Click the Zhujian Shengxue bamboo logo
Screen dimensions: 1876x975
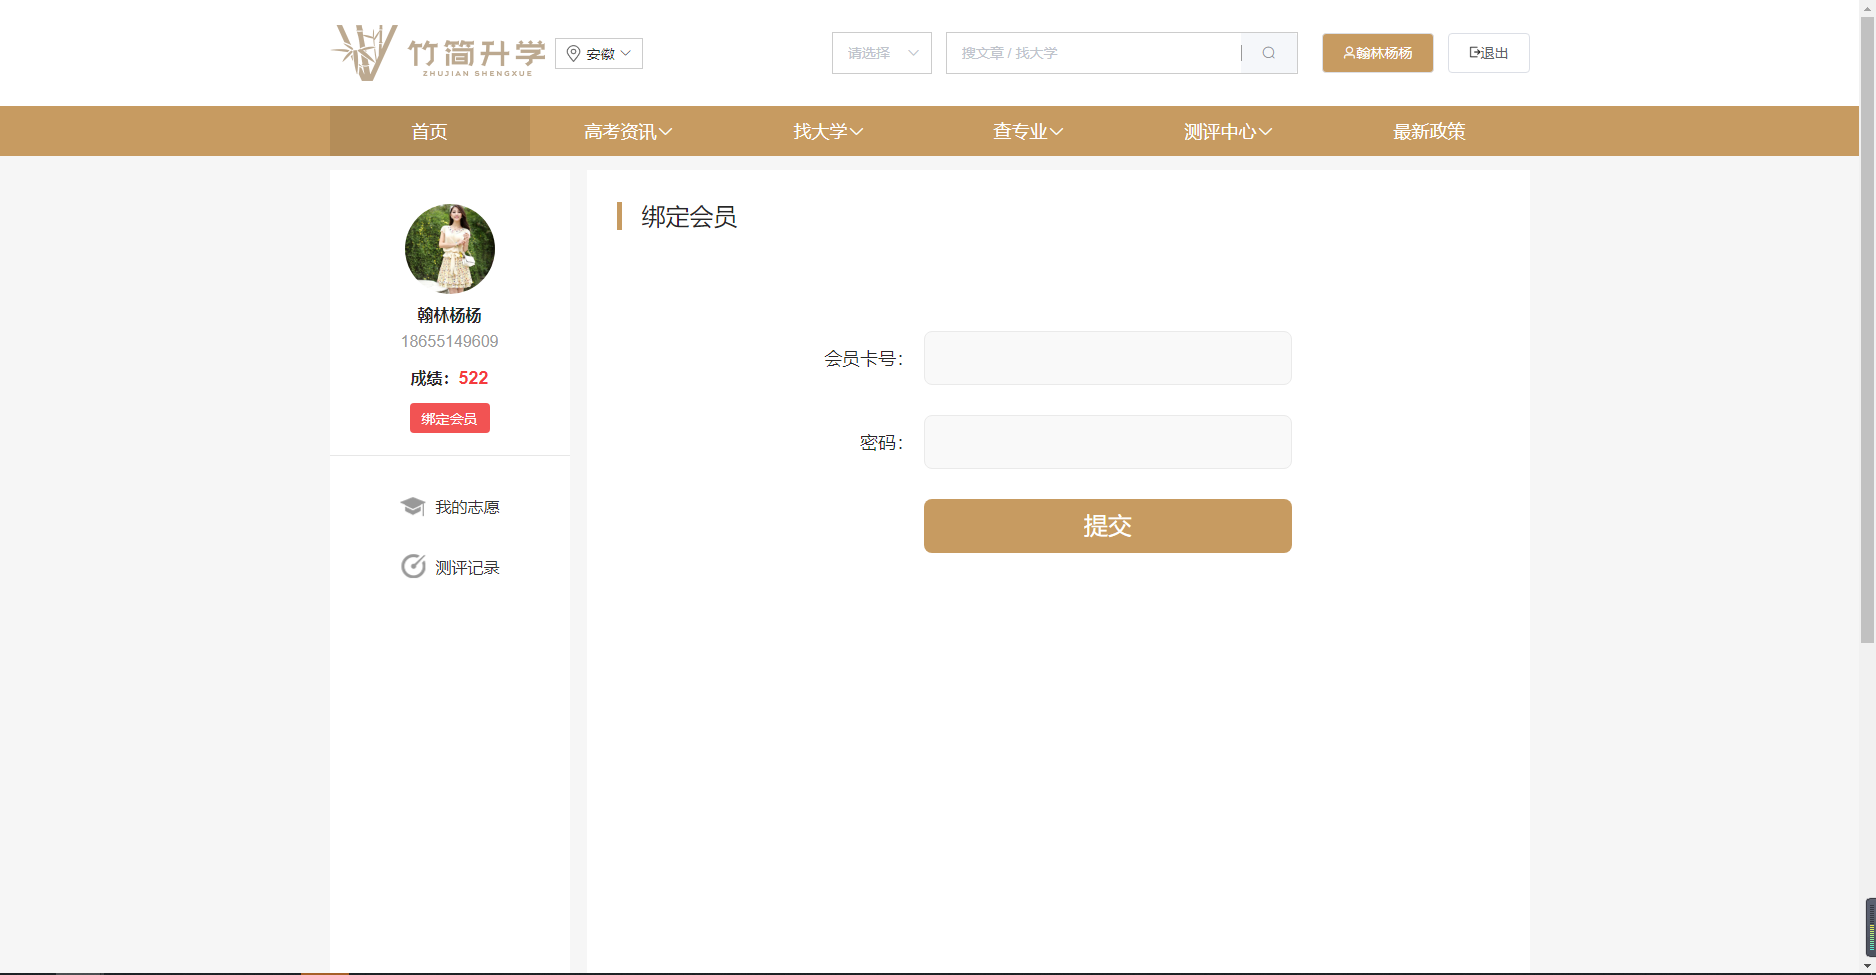pyautogui.click(x=438, y=53)
